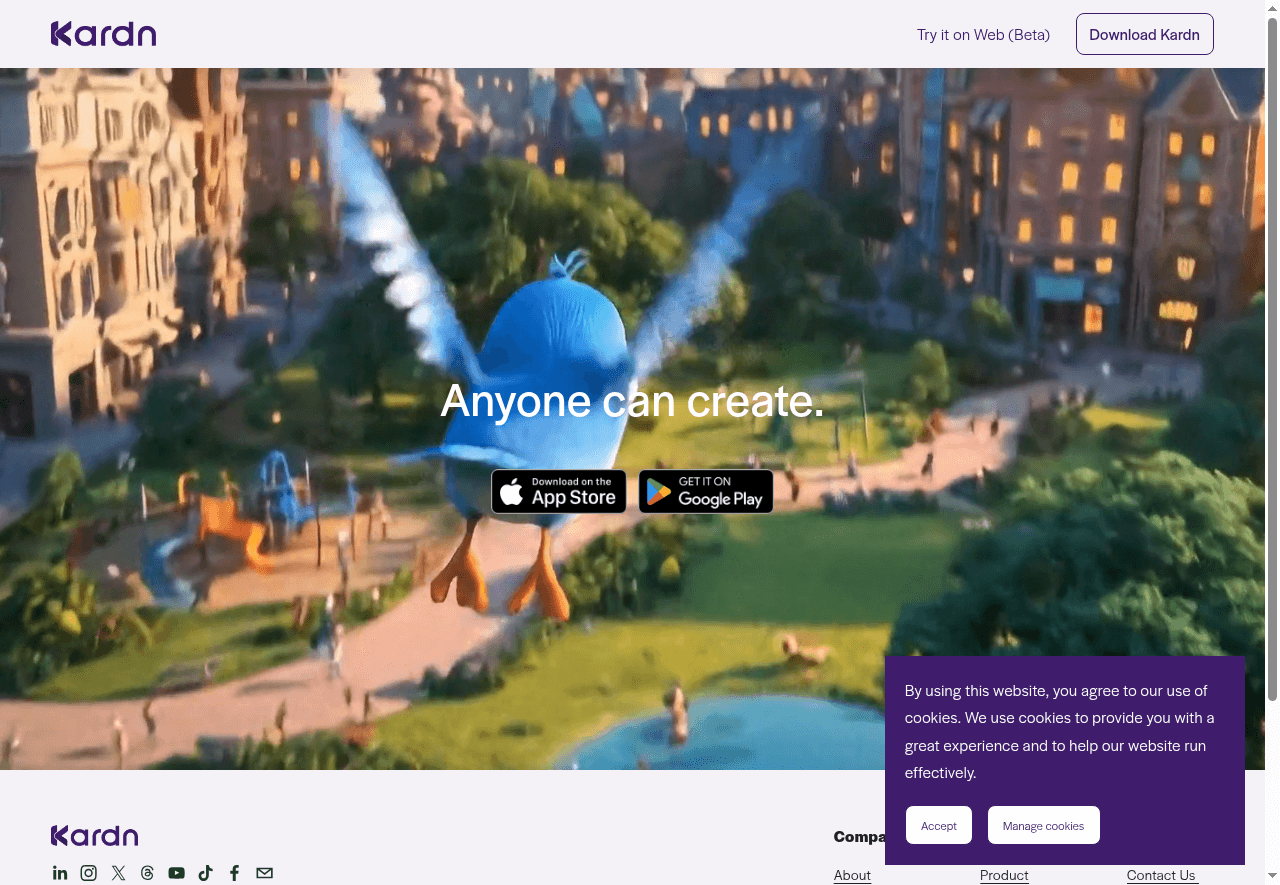Click the Kardn logo in footer

[94, 836]
